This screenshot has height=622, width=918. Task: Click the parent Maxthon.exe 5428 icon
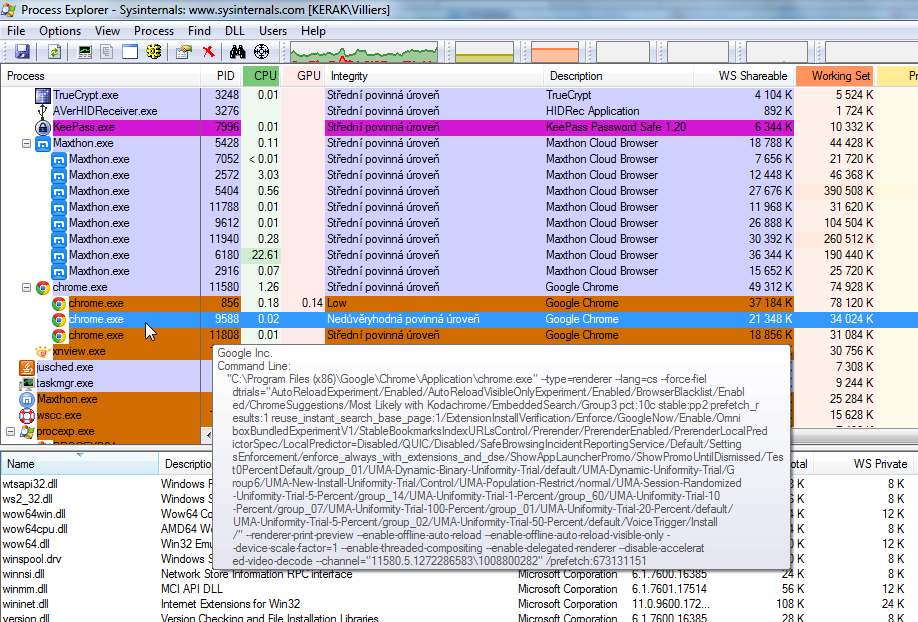pos(43,143)
